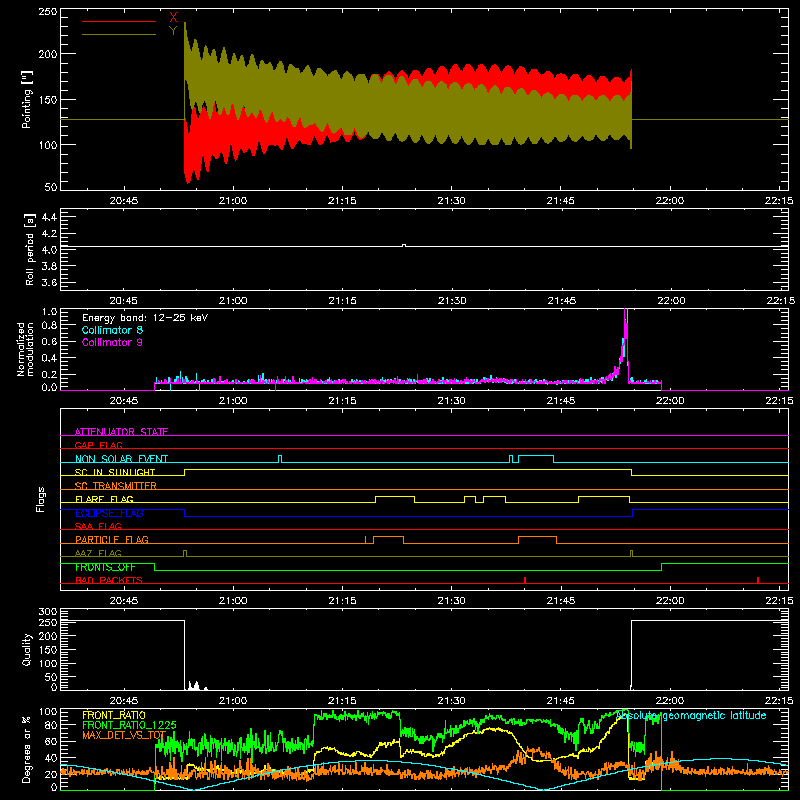Viewport: 800px width, 800px height.
Task: Click the GAP_FLAG label
Action: [x=98, y=445]
